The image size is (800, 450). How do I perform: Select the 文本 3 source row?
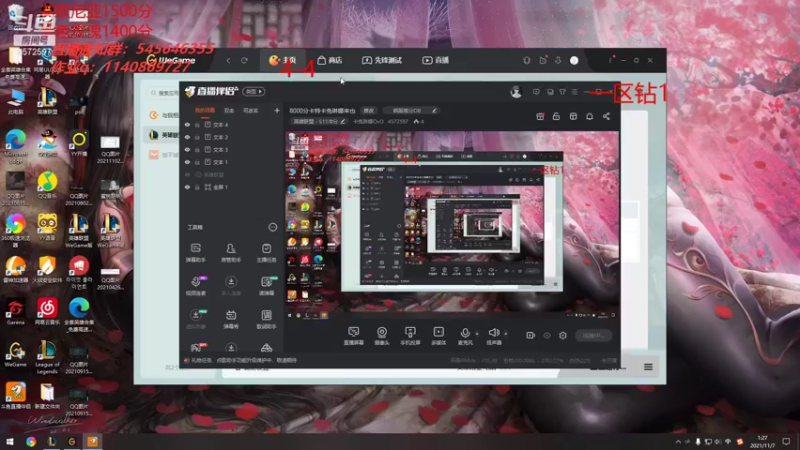pyautogui.click(x=232, y=149)
